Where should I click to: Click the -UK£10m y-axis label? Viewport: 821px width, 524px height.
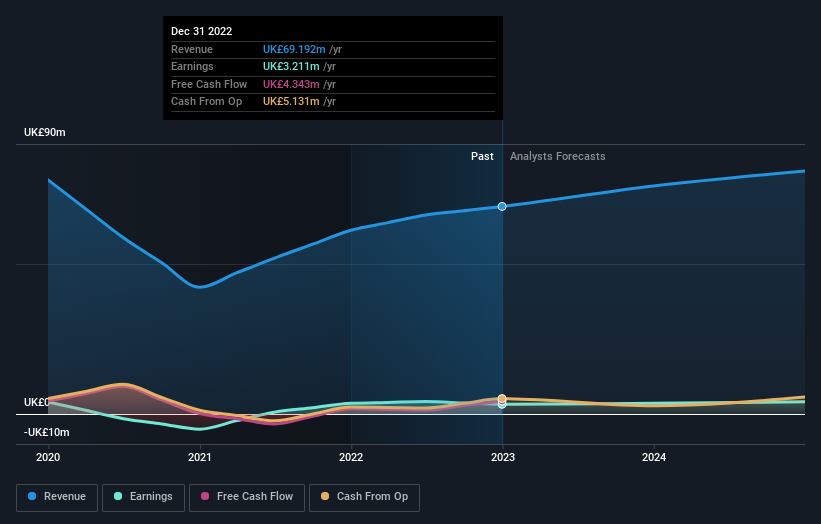(47, 432)
